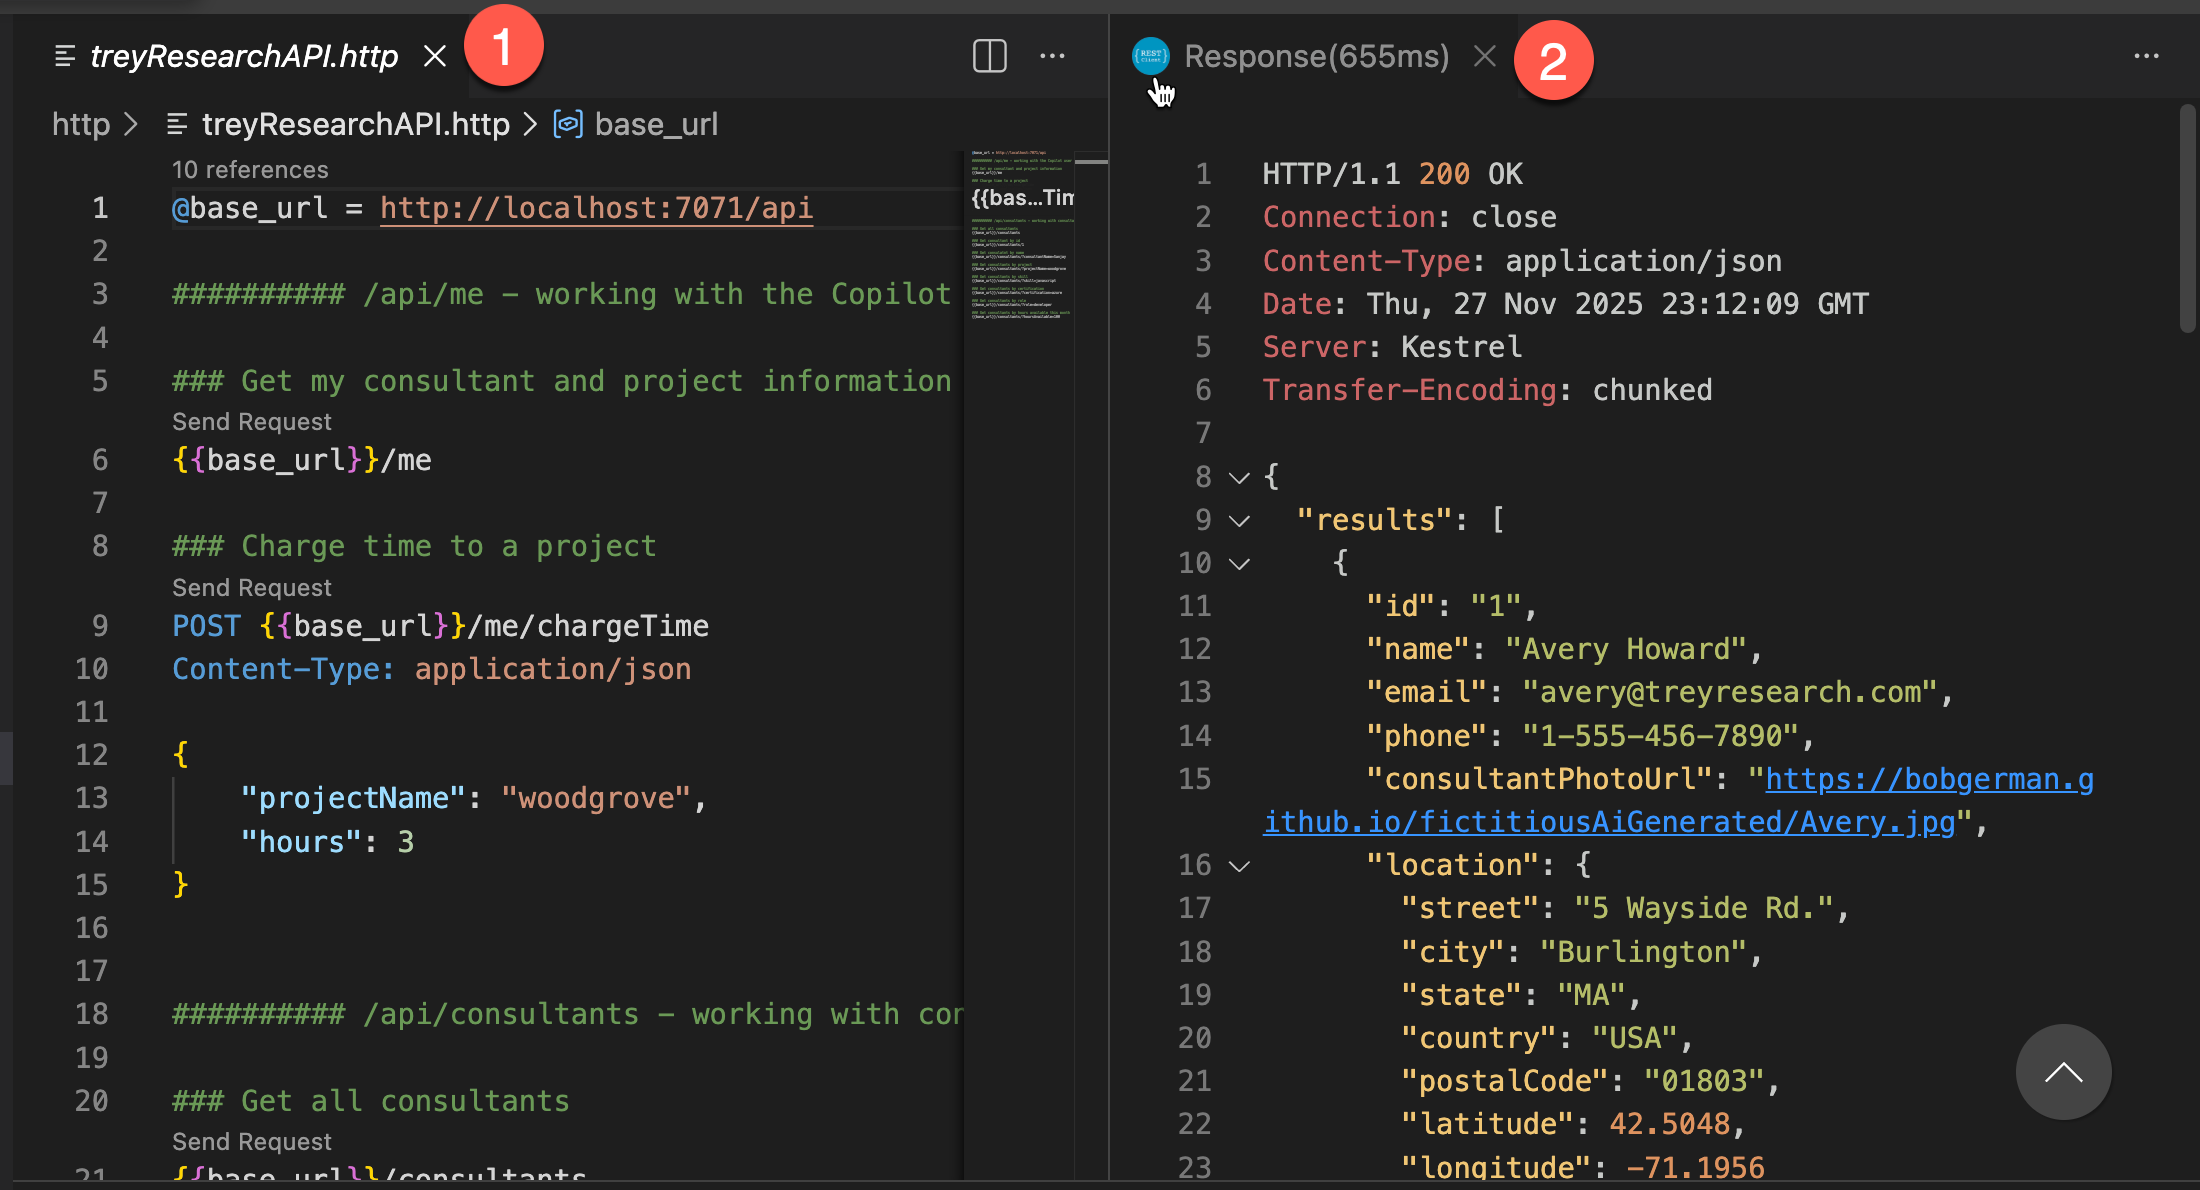The height and width of the screenshot is (1190, 2200).
Task: Collapse the location object at line 16
Action: (1239, 866)
